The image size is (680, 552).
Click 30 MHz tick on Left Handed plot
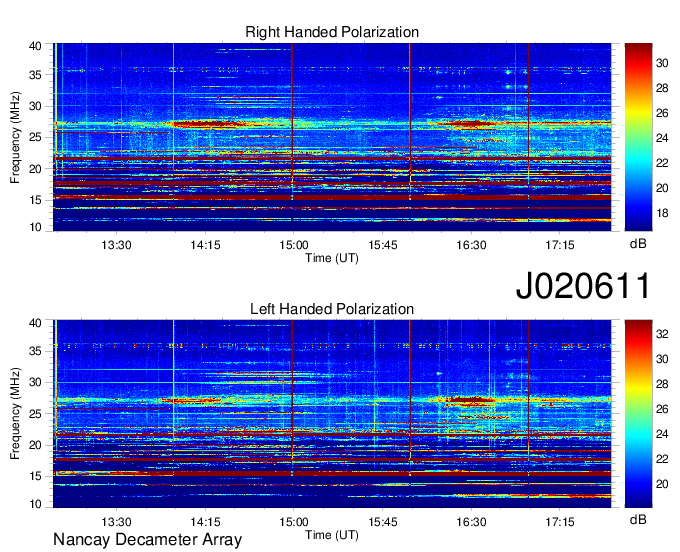35,382
